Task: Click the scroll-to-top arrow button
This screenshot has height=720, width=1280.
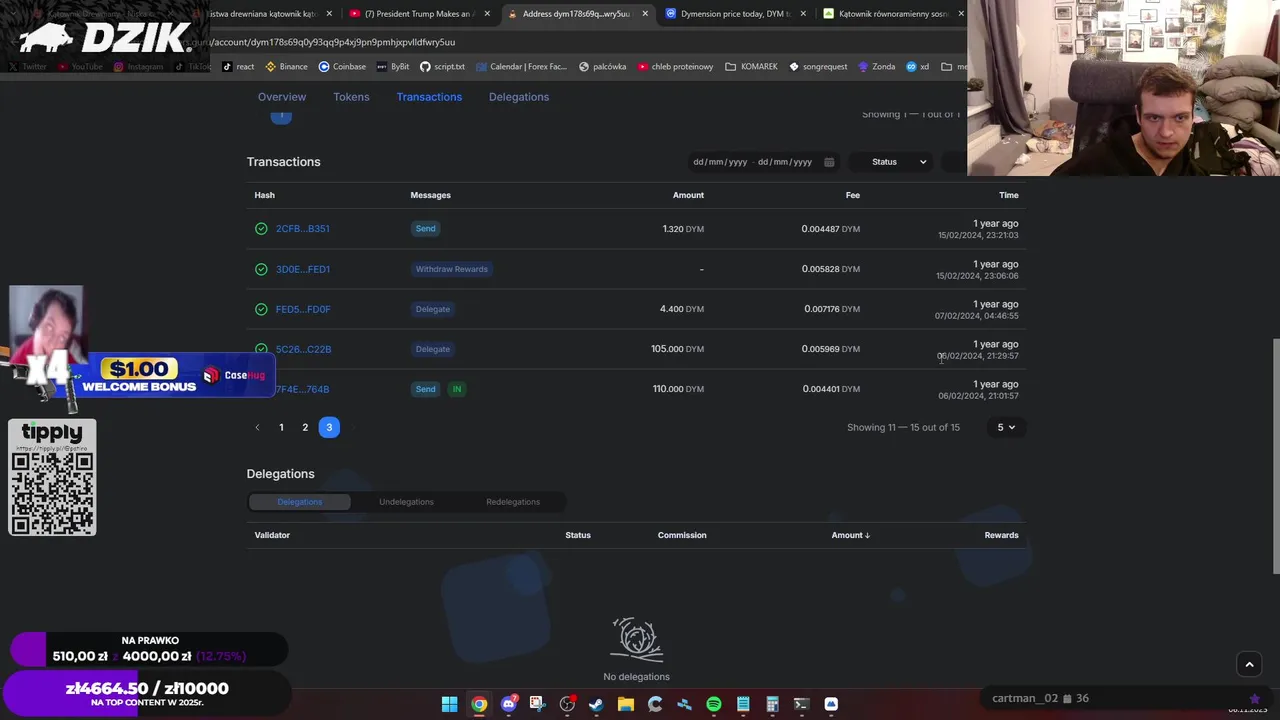Action: tap(1249, 663)
